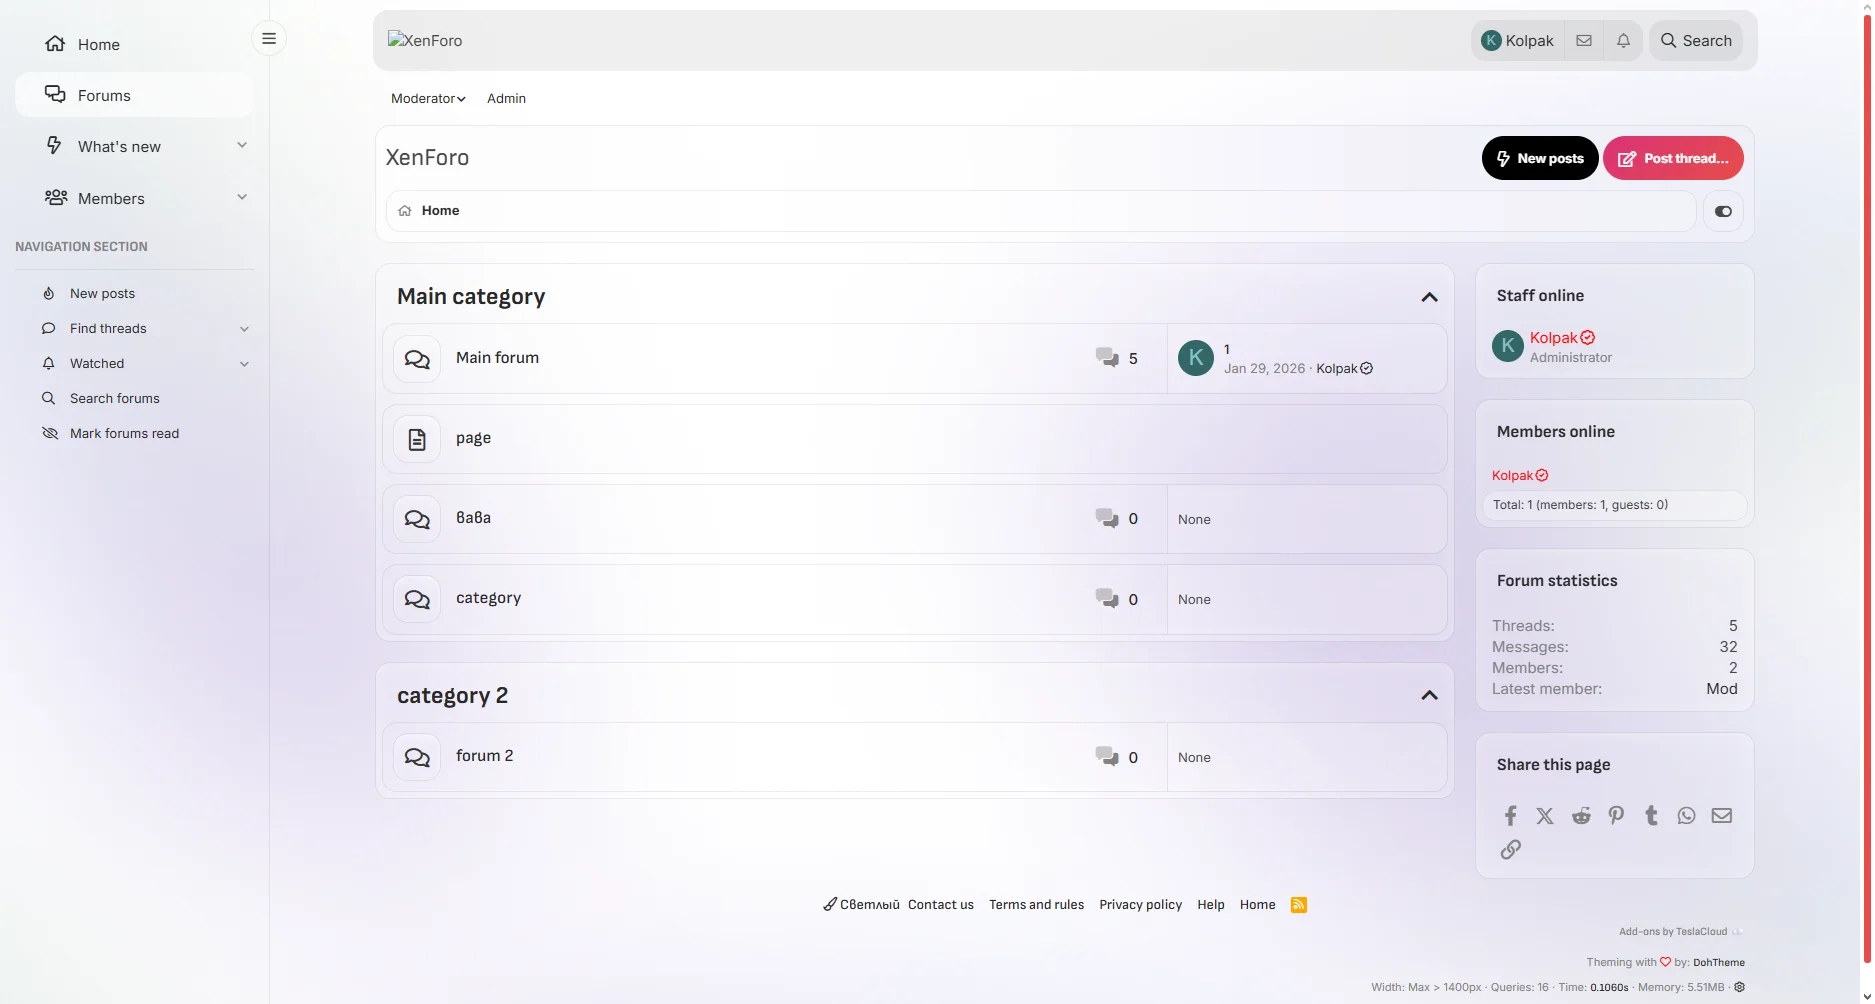The width and height of the screenshot is (1875, 1004).
Task: Click the BaBa forum node icon
Action: click(x=417, y=519)
